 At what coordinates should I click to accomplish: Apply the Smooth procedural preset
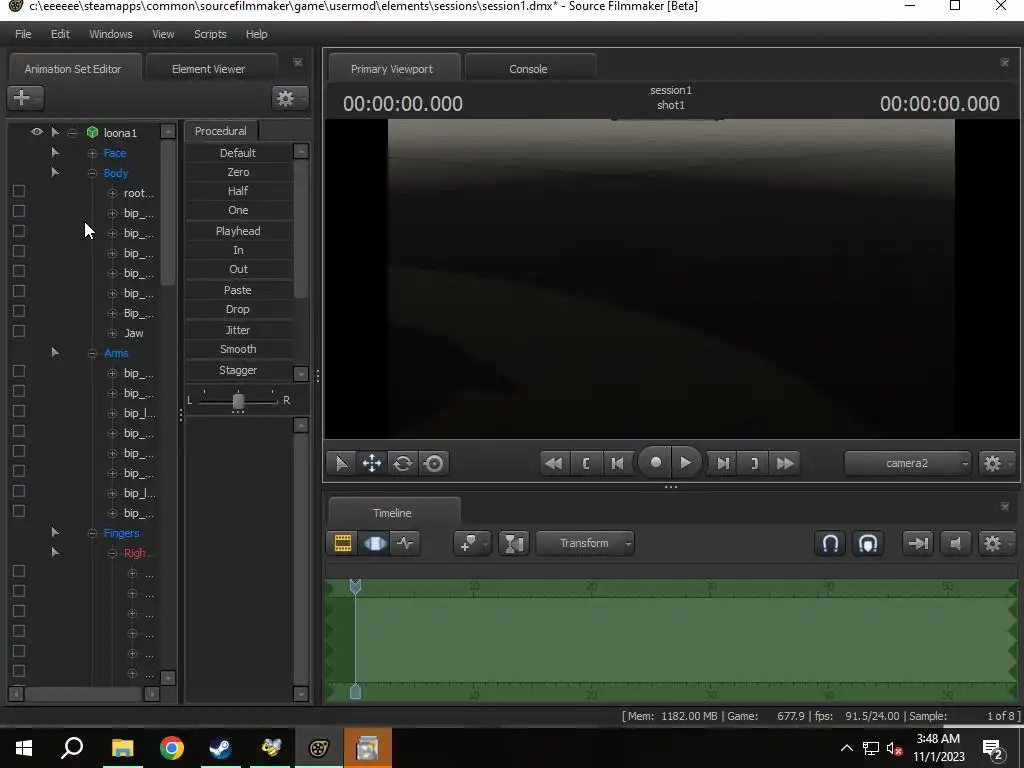point(238,349)
